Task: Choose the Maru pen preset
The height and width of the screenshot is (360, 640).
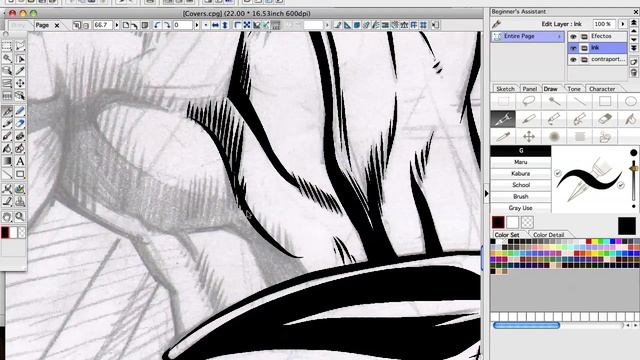Action: pos(521,162)
